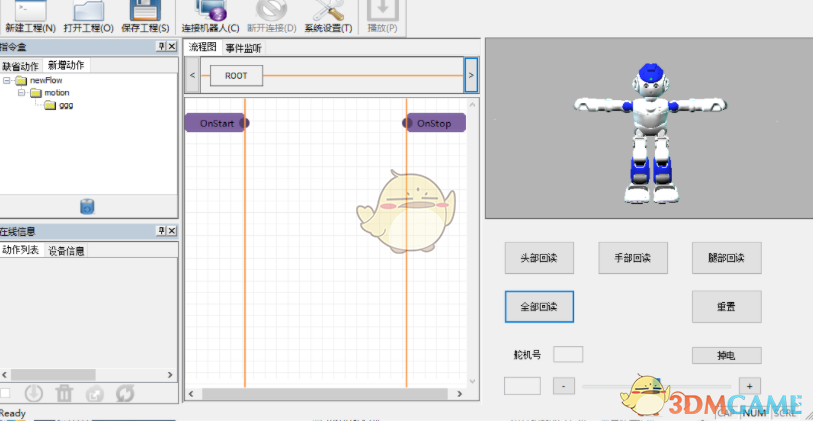Click the 重置 reset button
Viewport: 813px width, 423px height.
[x=726, y=306]
